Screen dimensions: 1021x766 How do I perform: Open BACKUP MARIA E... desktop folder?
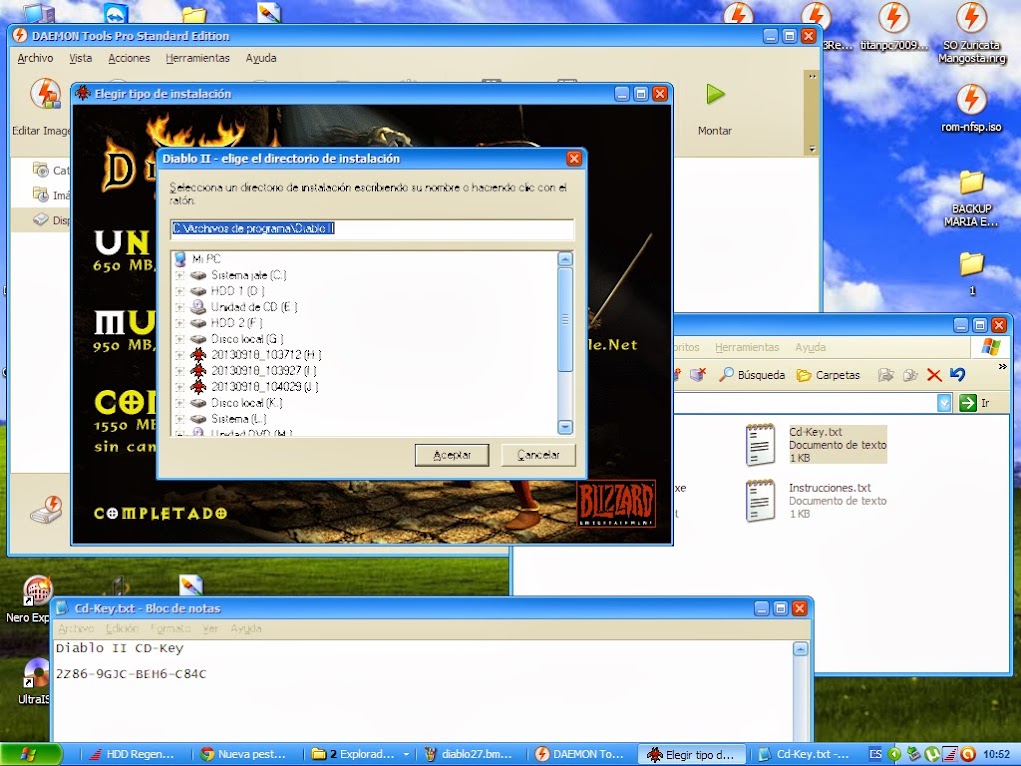point(971,199)
